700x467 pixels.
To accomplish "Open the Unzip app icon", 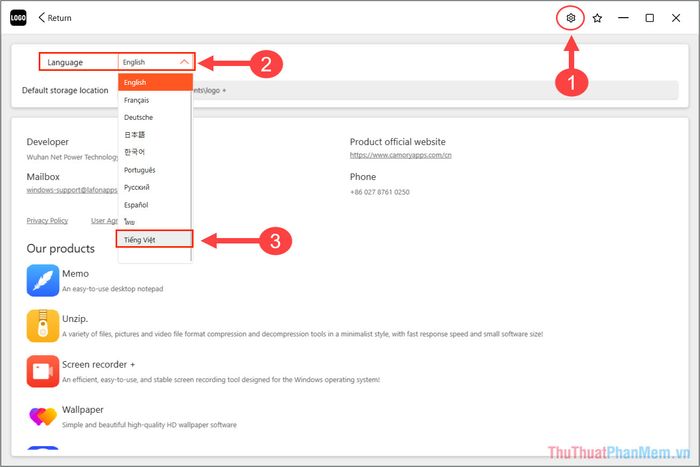I will click(43, 325).
